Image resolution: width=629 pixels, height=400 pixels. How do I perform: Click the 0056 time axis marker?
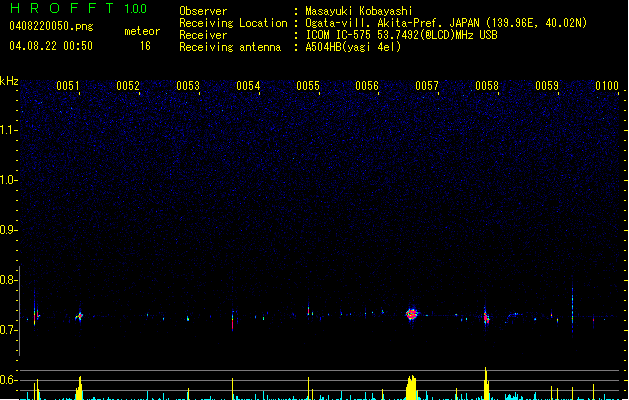[367, 86]
